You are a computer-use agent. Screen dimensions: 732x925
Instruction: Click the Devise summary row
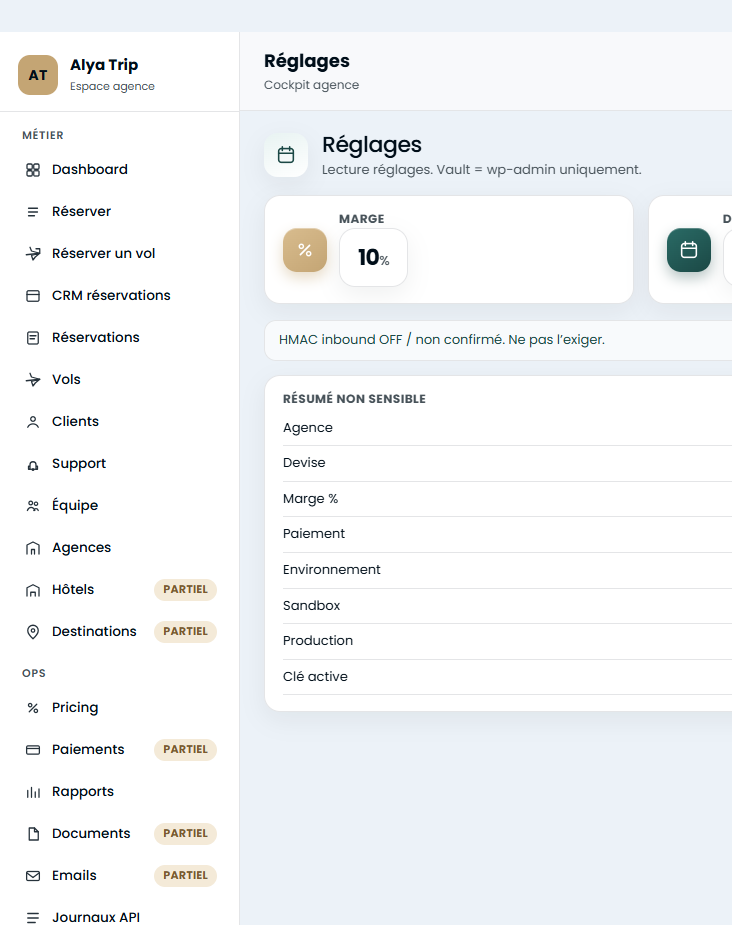[507, 463]
